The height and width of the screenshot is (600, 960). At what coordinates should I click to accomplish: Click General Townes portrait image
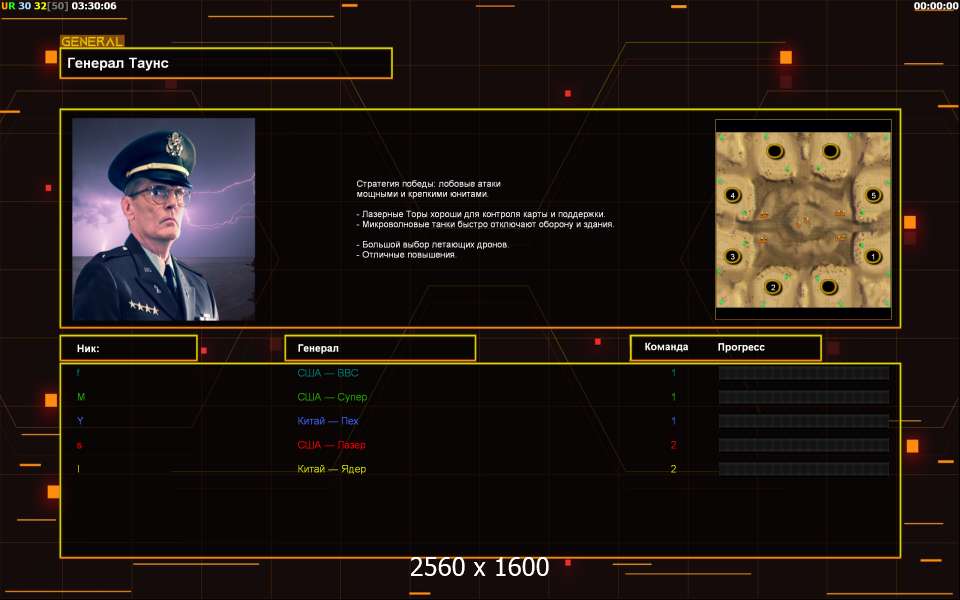coord(164,219)
